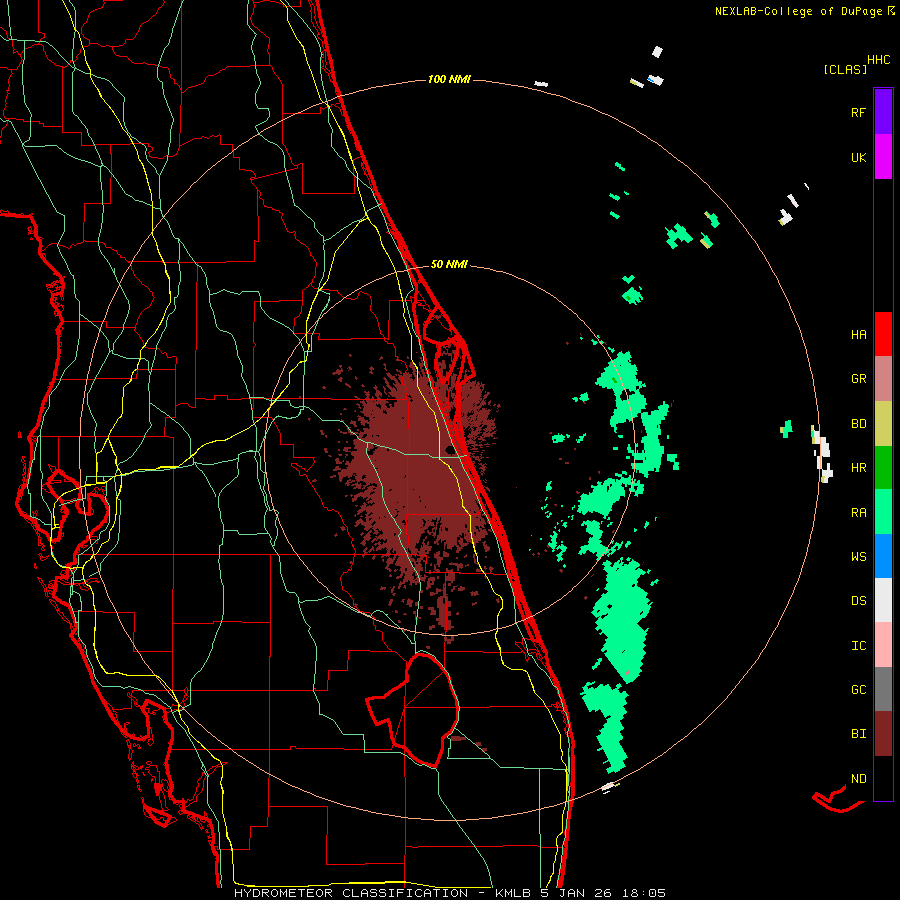
Task: Click the salmon GR legend swatch
Action: pyautogui.click(x=883, y=378)
